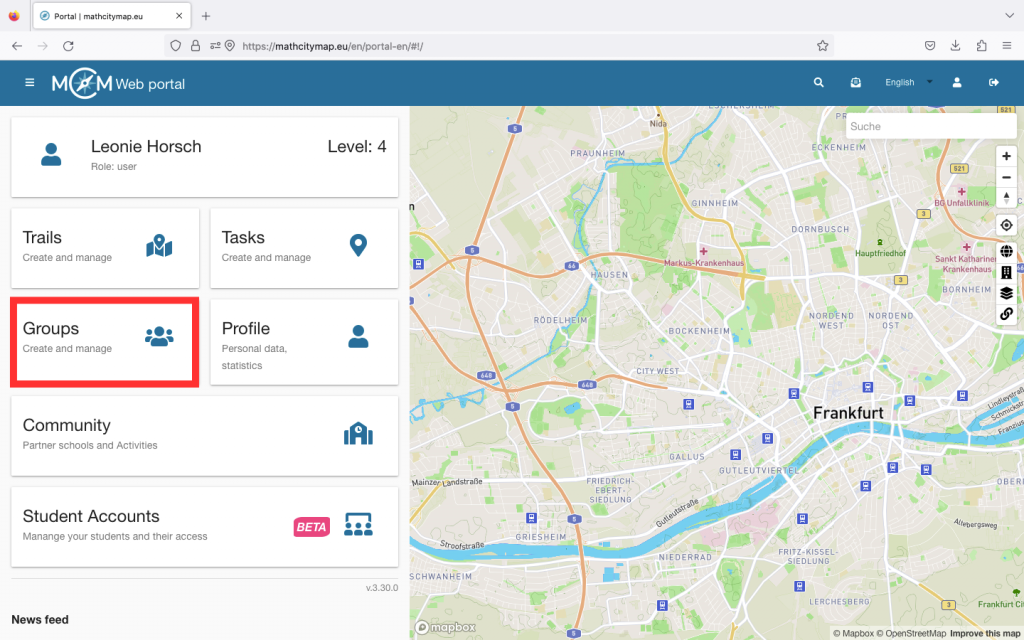
Task: Click the globe icon on map controls
Action: [1006, 251]
